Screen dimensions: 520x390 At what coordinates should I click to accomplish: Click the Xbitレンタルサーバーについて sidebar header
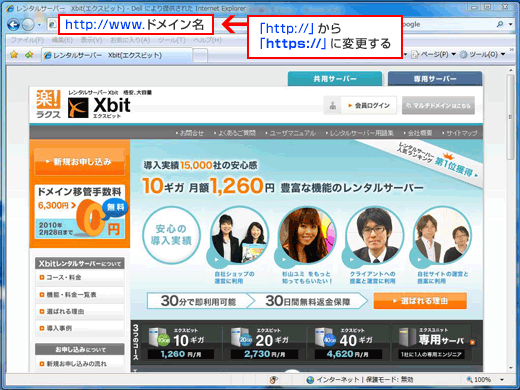coord(80,263)
